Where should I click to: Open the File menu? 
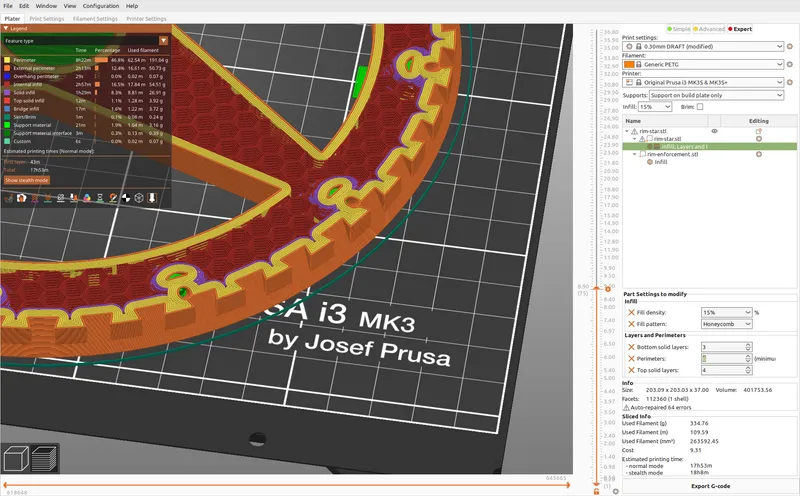(8, 6)
